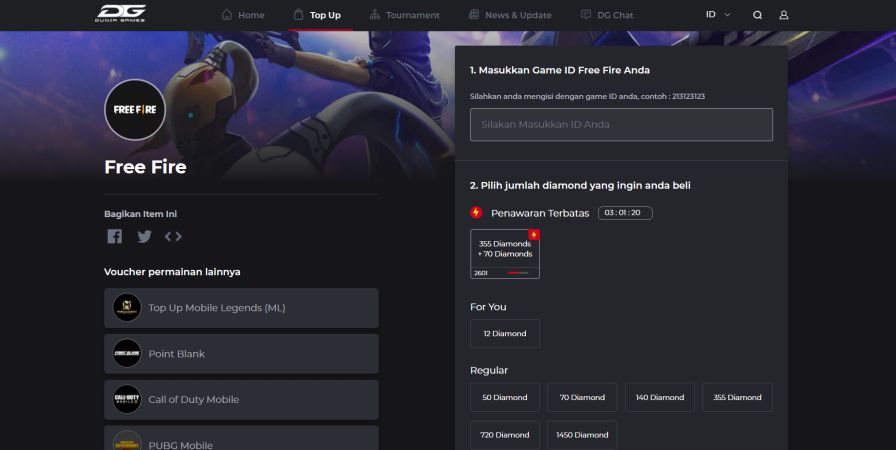The width and height of the screenshot is (896, 450).
Task: Click the News & Update nav icon
Action: [474, 14]
